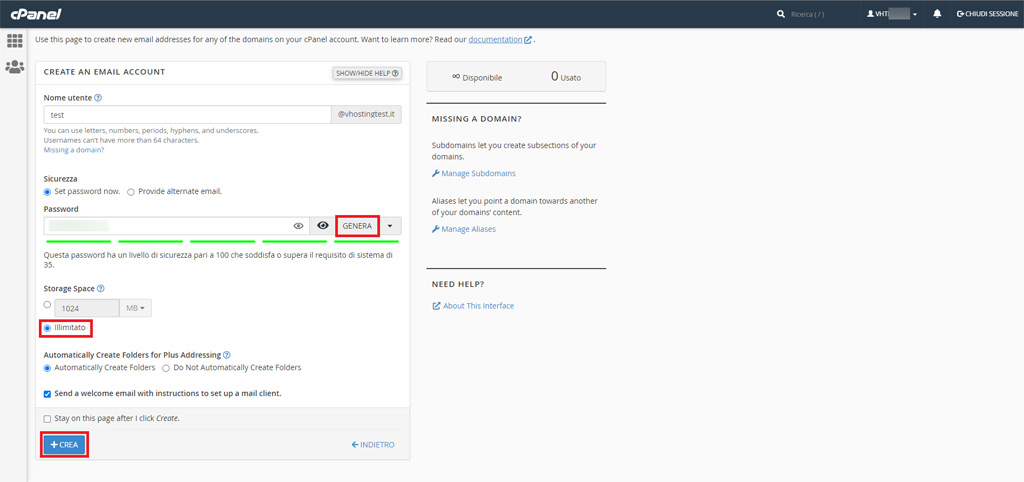
Task: Open the notifications bell
Action: click(x=937, y=14)
